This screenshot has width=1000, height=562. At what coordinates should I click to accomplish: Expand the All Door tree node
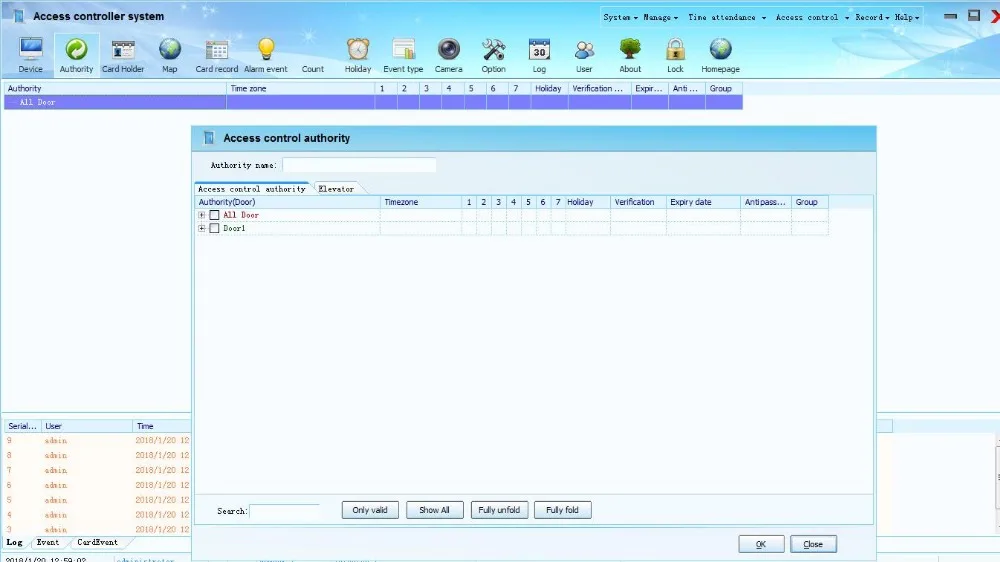(x=202, y=215)
